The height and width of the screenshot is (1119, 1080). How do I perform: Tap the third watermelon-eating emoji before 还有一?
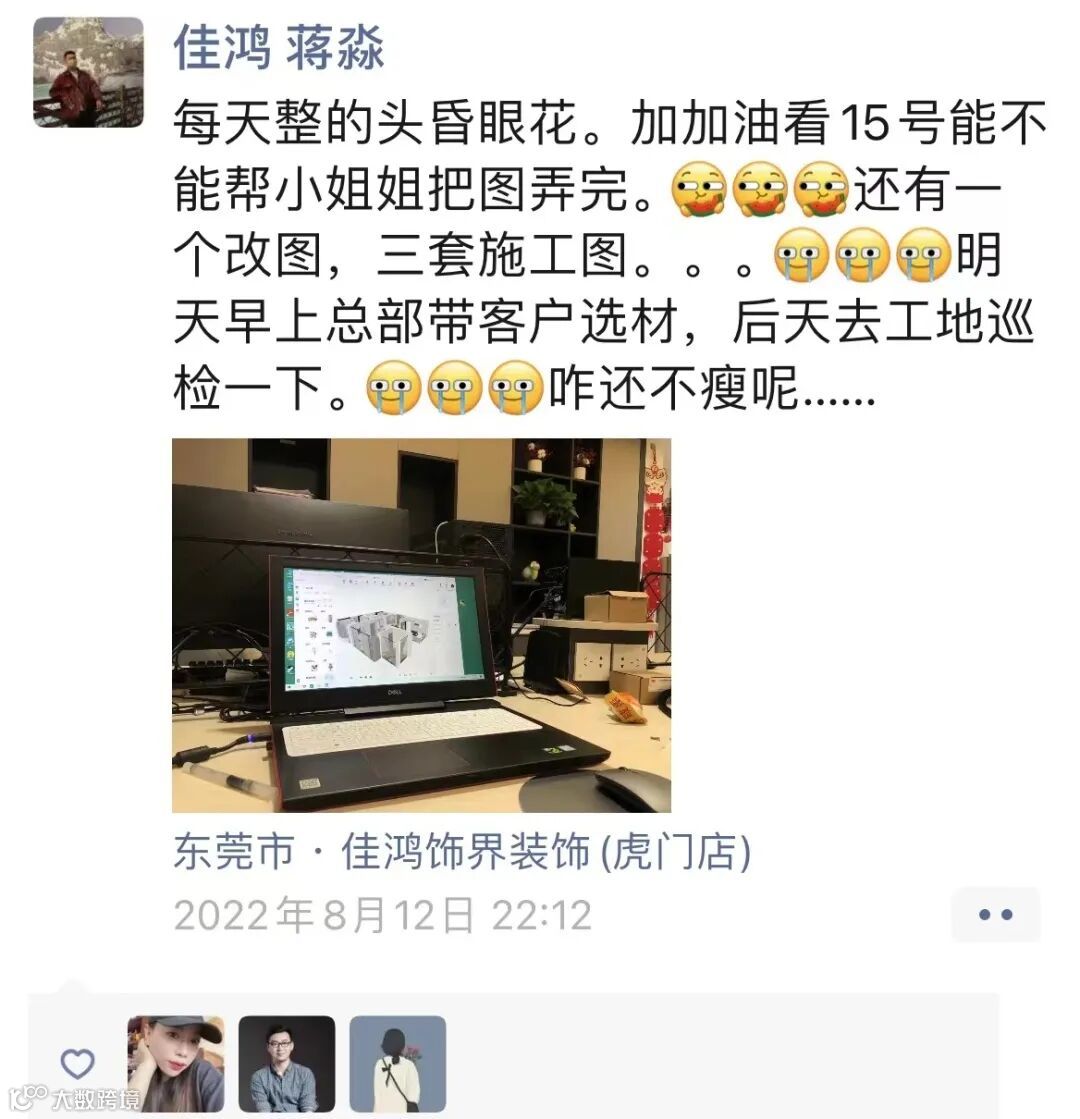click(x=822, y=190)
